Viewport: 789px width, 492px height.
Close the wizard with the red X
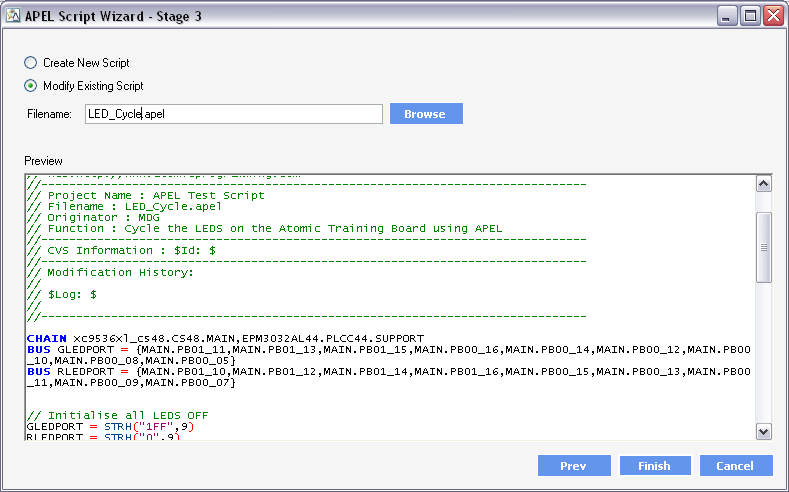click(x=773, y=15)
